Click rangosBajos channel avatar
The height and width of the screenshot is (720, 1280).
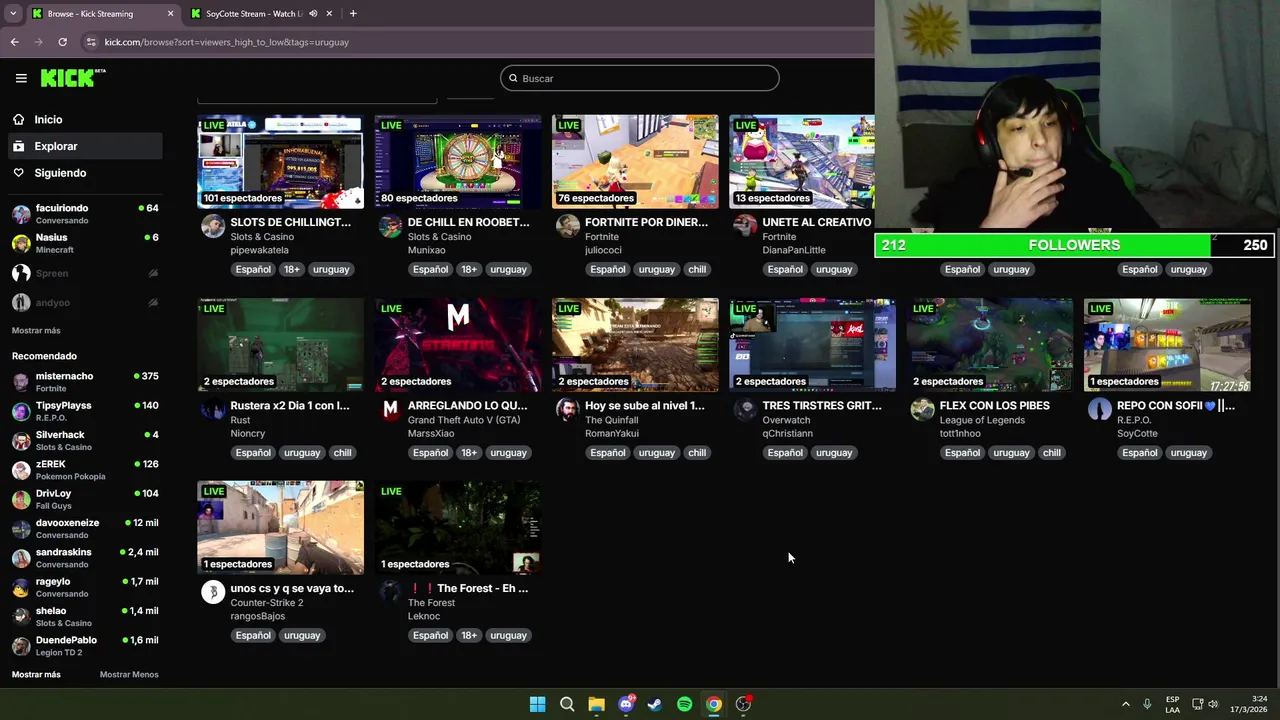(x=213, y=592)
